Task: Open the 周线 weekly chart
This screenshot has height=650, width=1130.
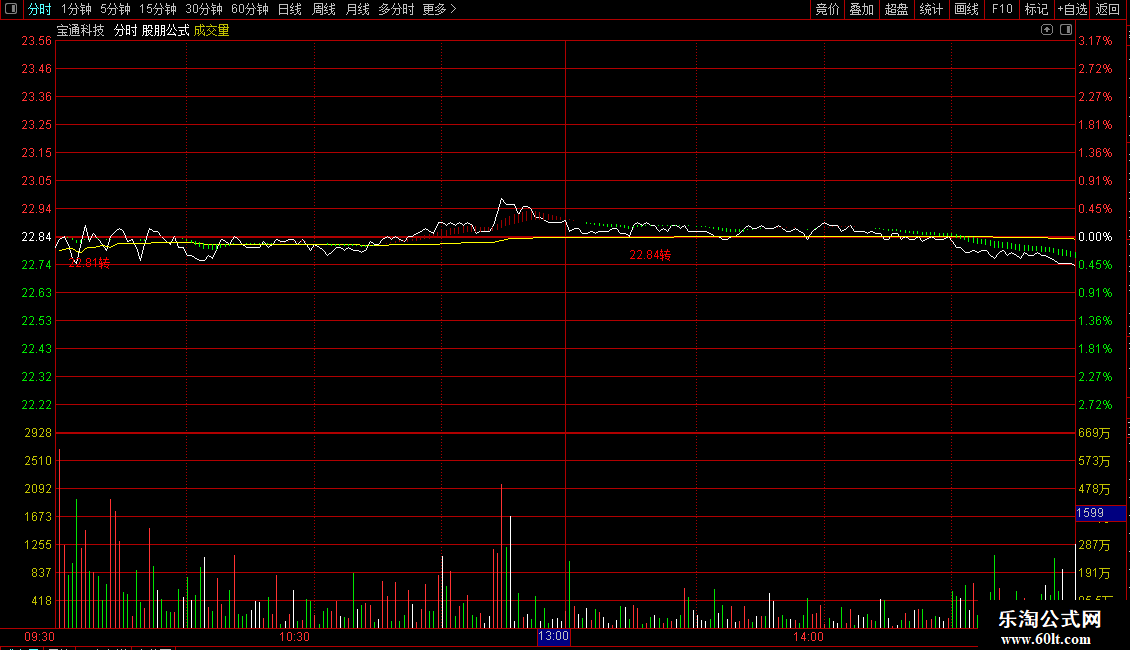Action: click(324, 9)
